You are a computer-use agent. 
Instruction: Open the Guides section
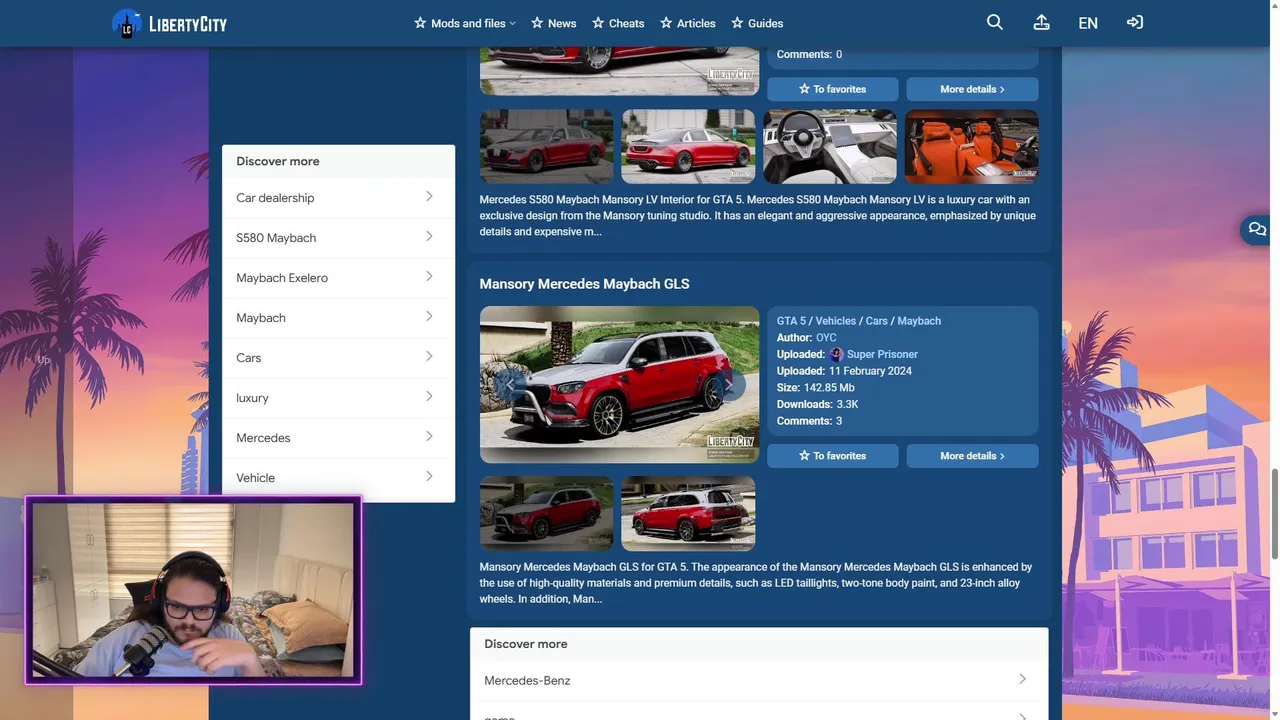click(757, 23)
